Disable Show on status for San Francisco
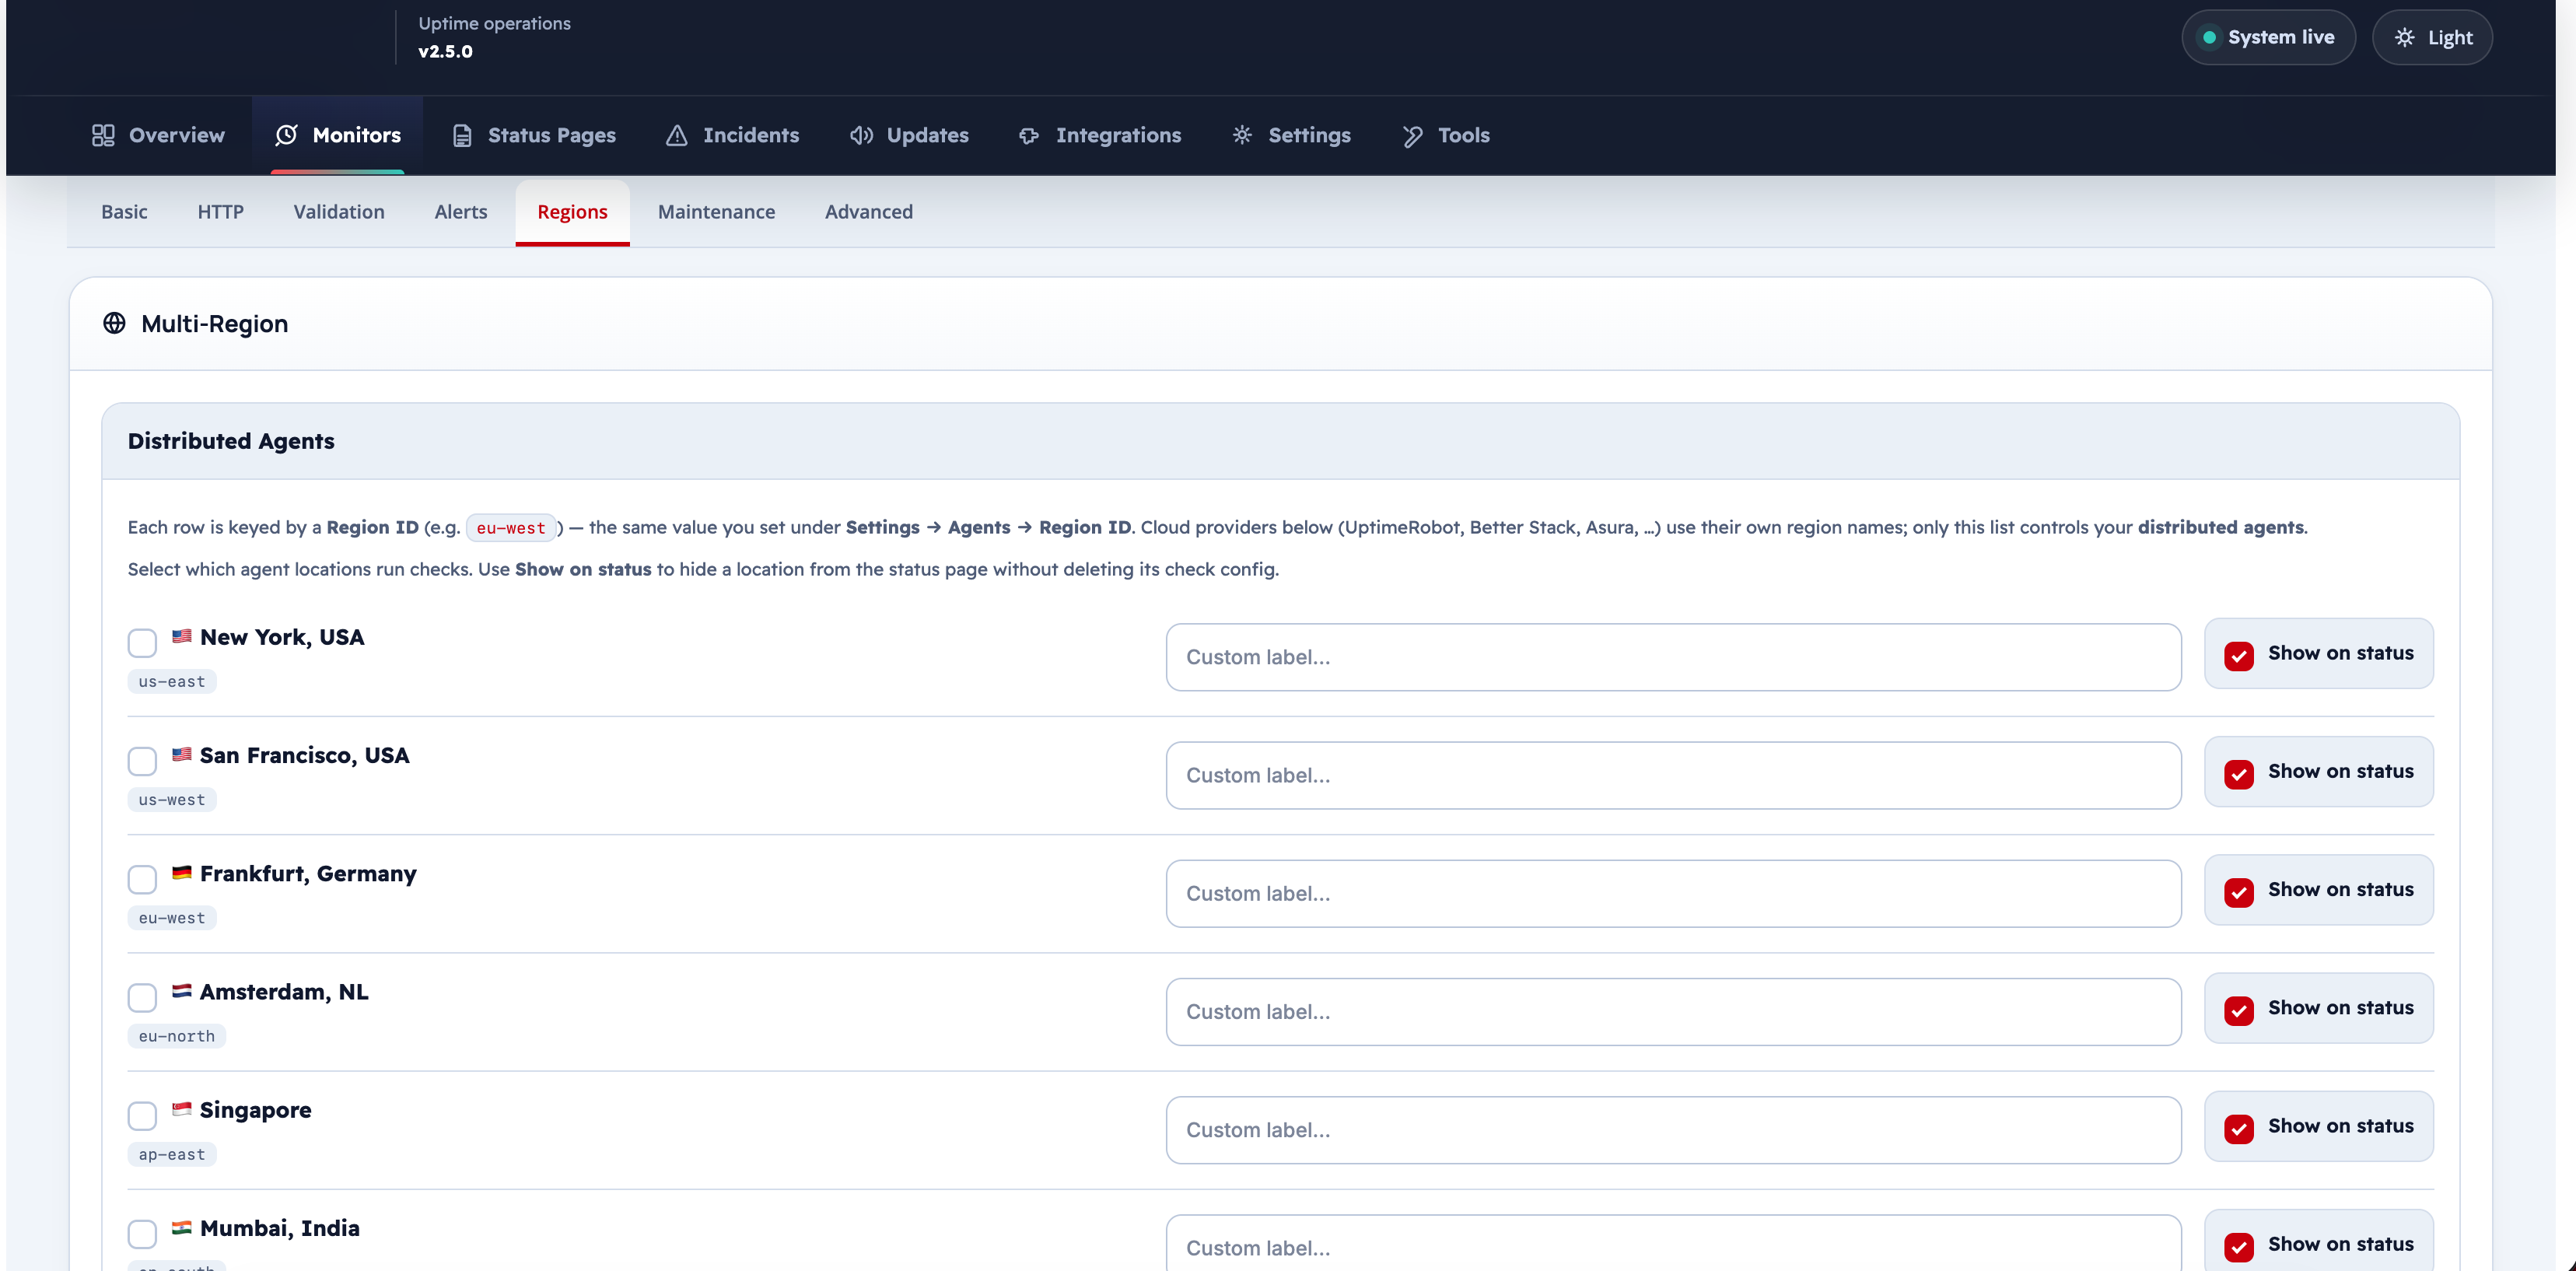 click(2239, 774)
